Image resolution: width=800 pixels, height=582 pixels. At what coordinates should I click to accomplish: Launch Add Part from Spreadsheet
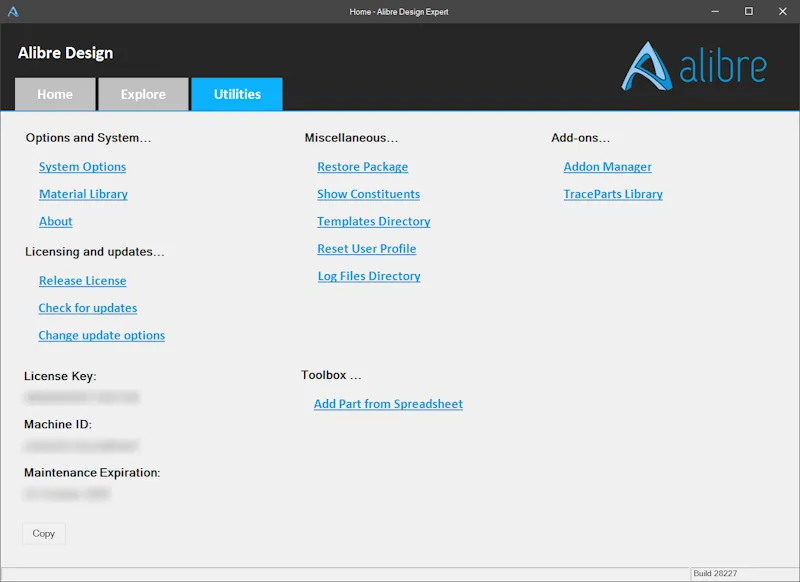click(388, 404)
